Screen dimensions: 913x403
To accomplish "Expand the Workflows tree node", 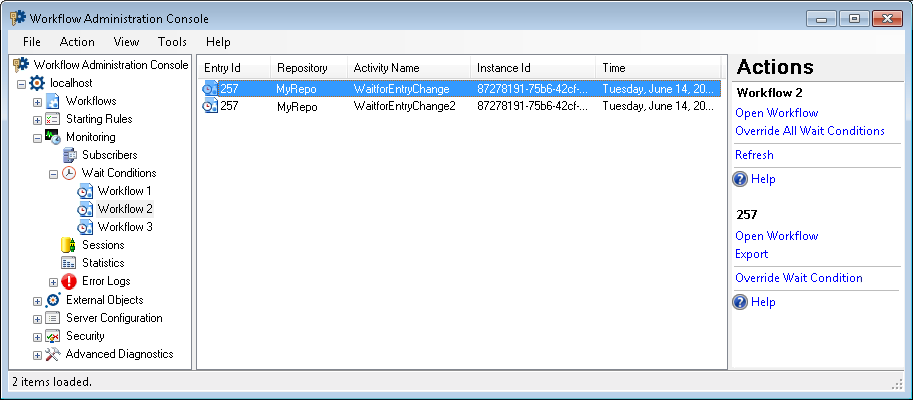I will click(37, 102).
